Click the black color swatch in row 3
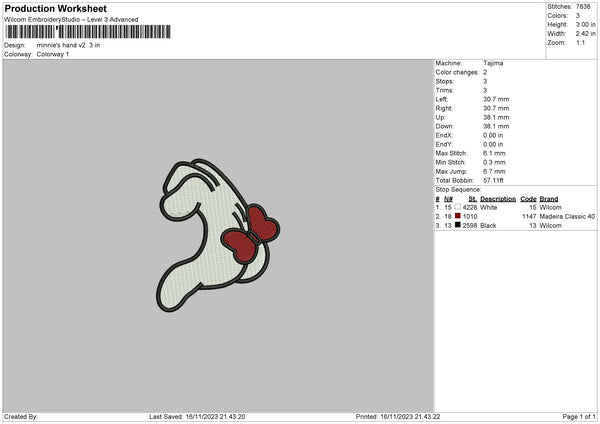 (x=458, y=225)
